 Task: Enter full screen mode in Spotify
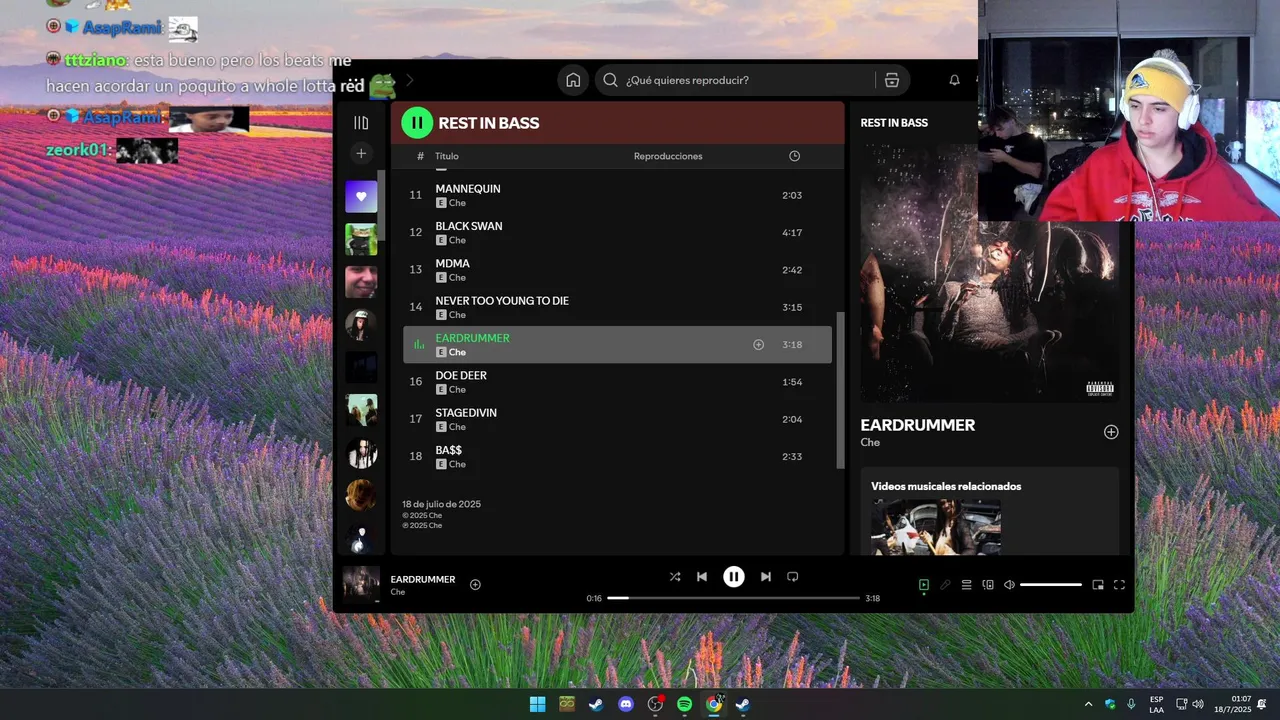(x=1119, y=585)
